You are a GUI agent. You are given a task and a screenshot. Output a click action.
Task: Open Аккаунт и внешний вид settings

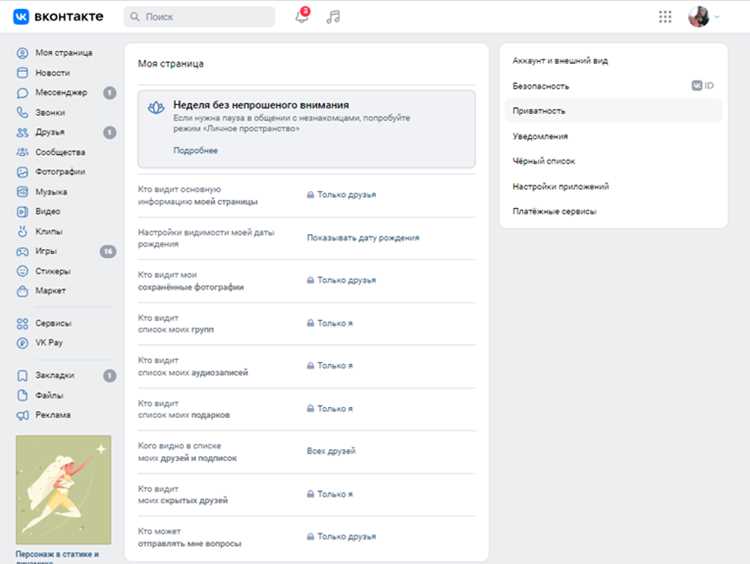pyautogui.click(x=560, y=61)
